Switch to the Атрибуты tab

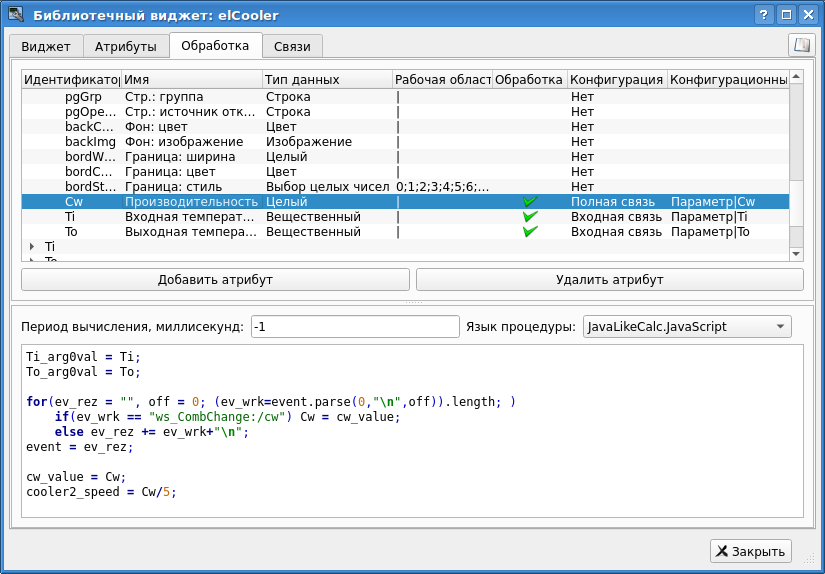pos(126,46)
